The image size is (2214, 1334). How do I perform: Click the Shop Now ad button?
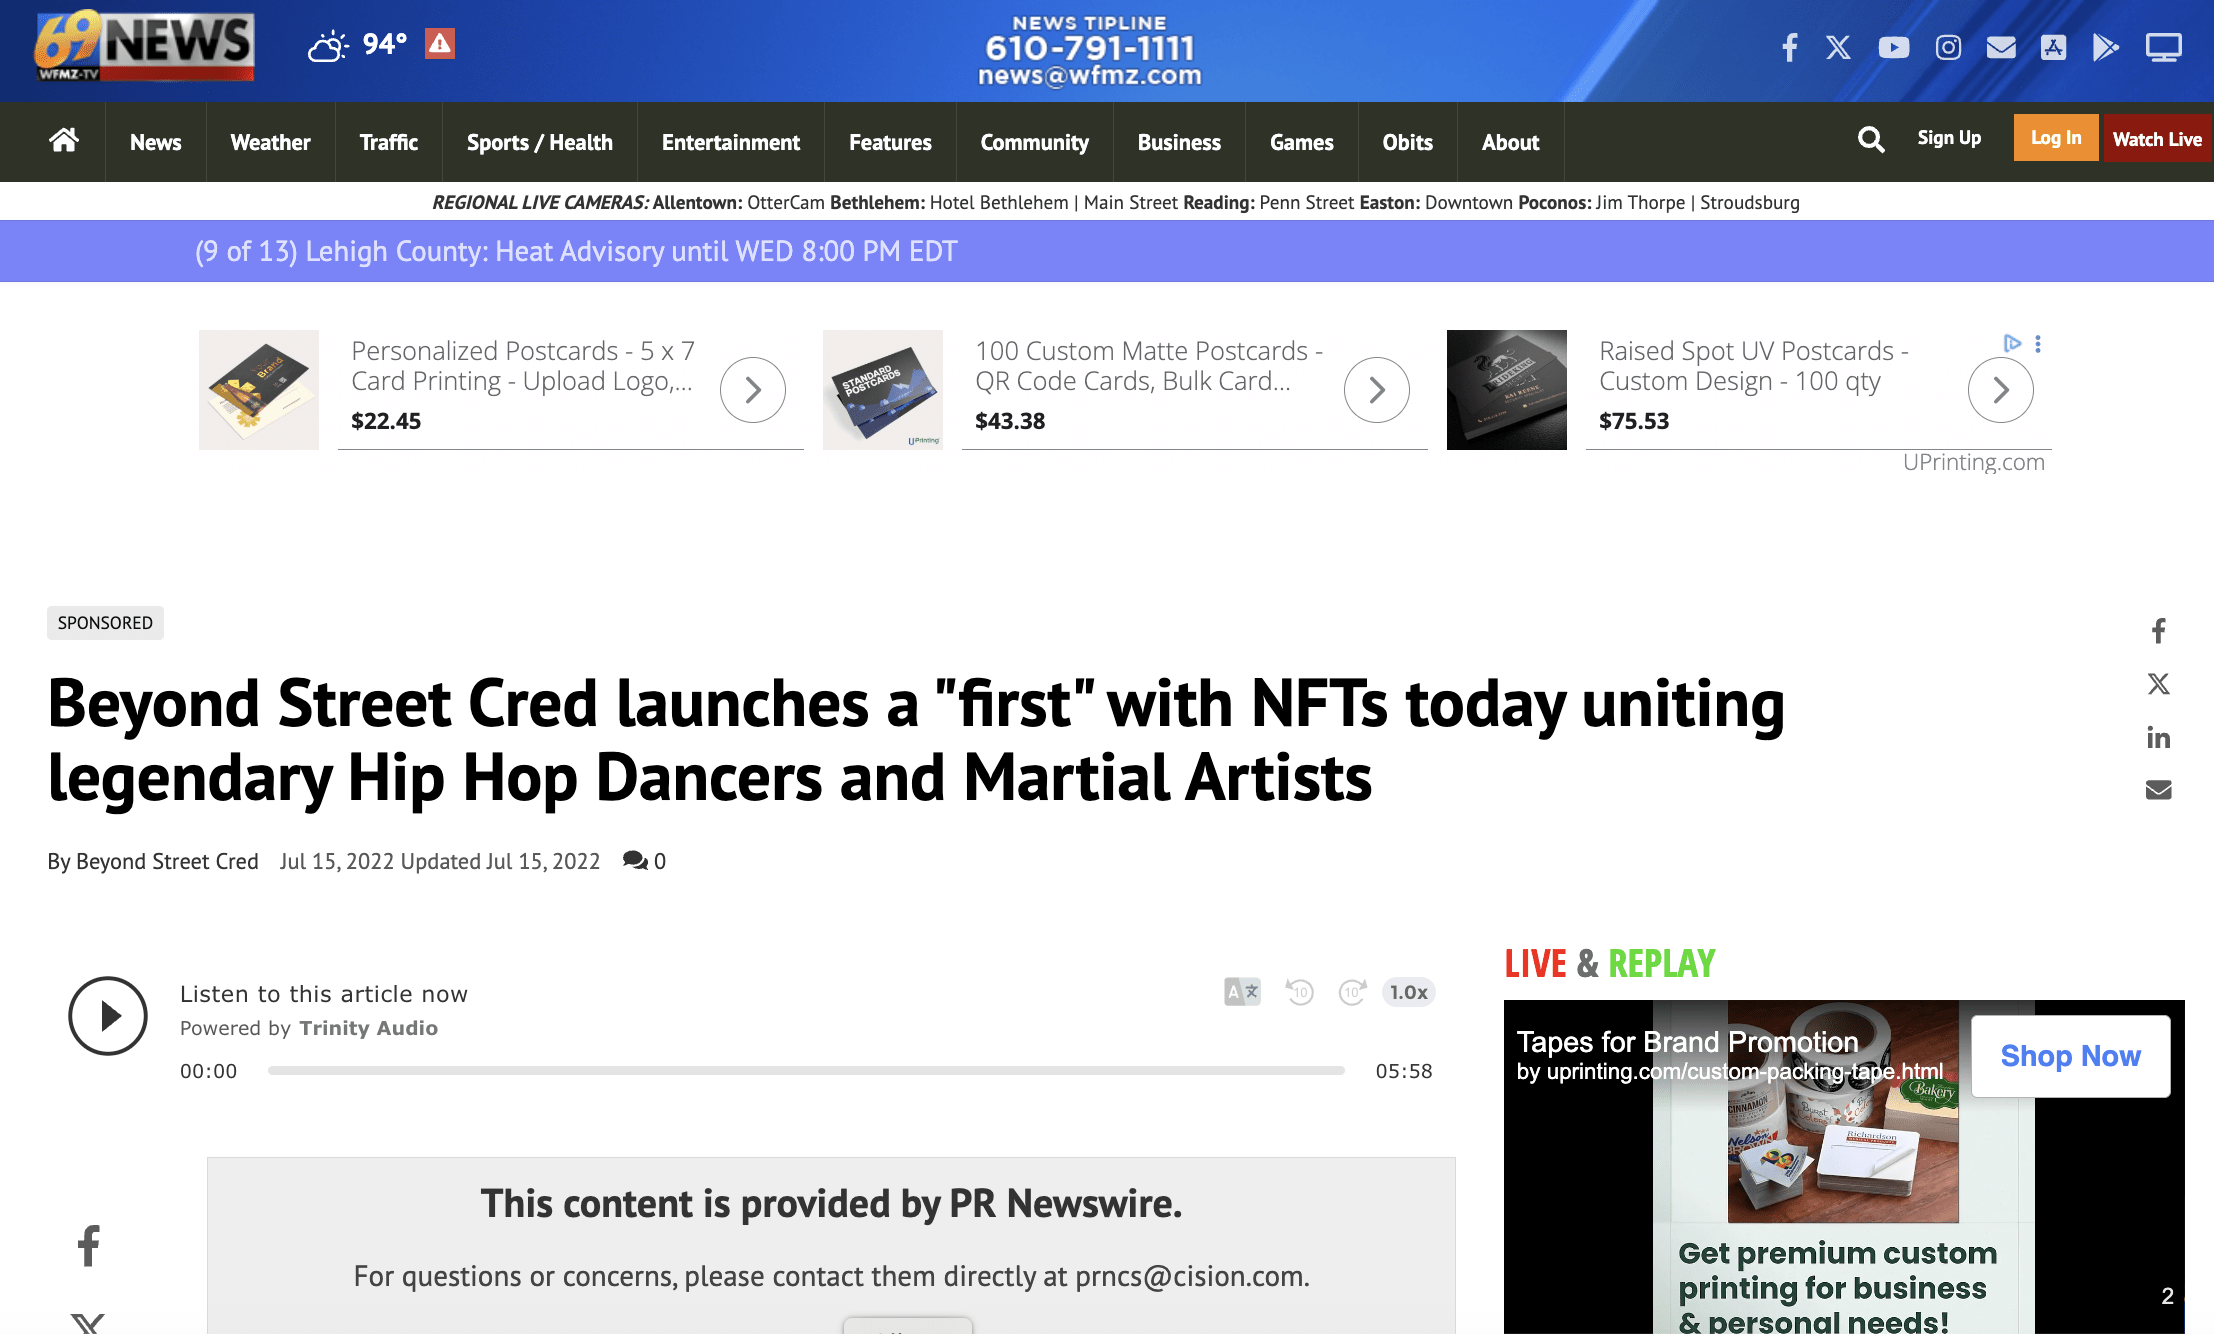[2070, 1056]
